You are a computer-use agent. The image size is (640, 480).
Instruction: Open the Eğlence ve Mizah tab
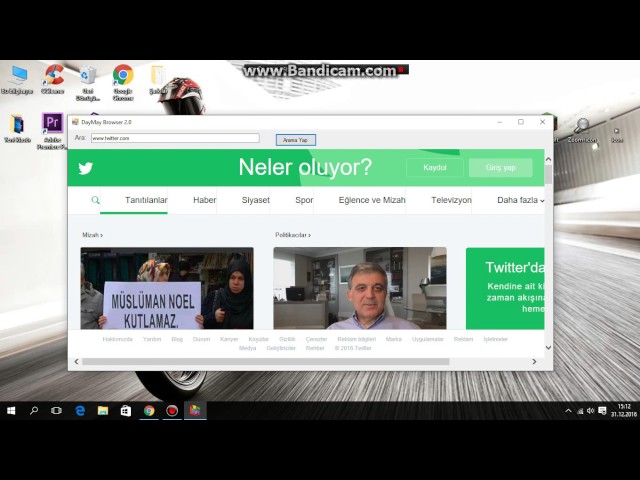tap(372, 200)
